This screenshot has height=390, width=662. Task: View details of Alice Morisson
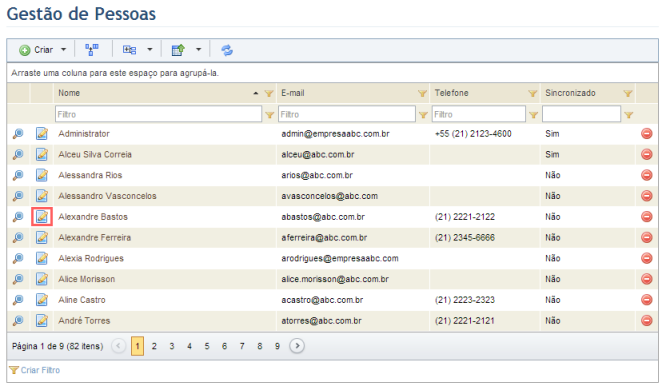coord(18,279)
